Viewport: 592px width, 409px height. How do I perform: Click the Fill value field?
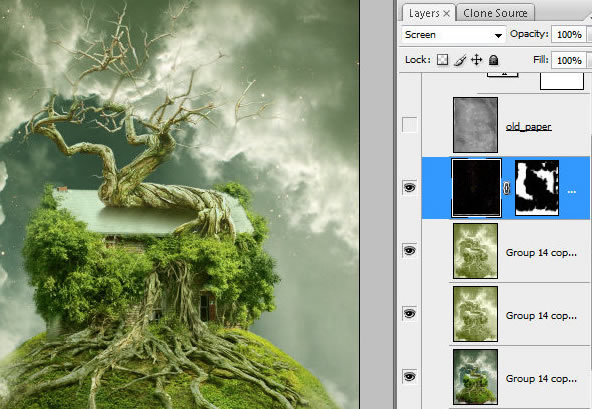(x=569, y=60)
